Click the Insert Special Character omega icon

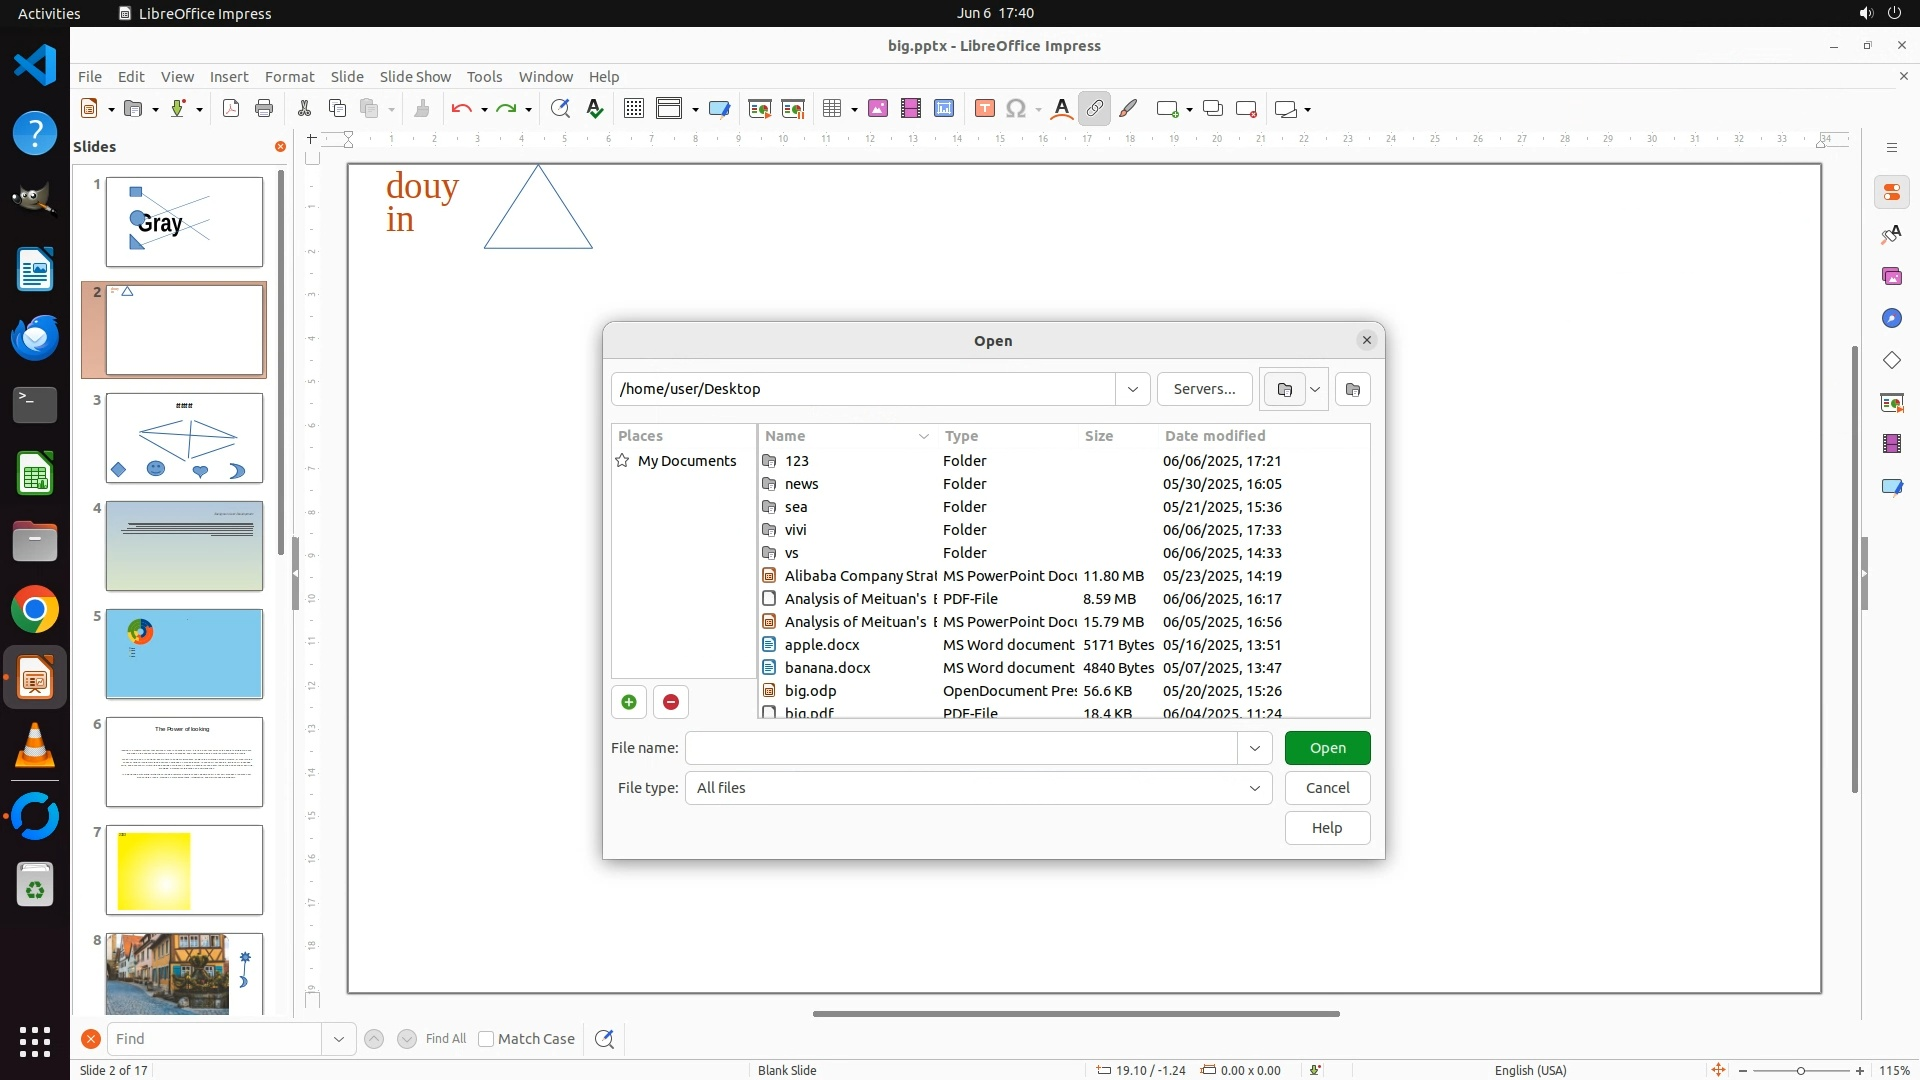(1016, 109)
